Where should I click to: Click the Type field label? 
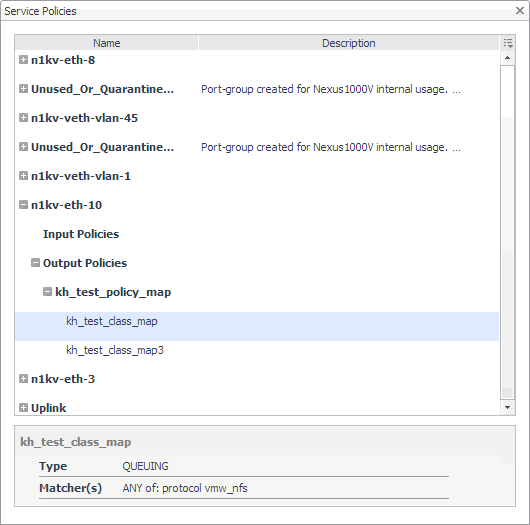coord(53,466)
